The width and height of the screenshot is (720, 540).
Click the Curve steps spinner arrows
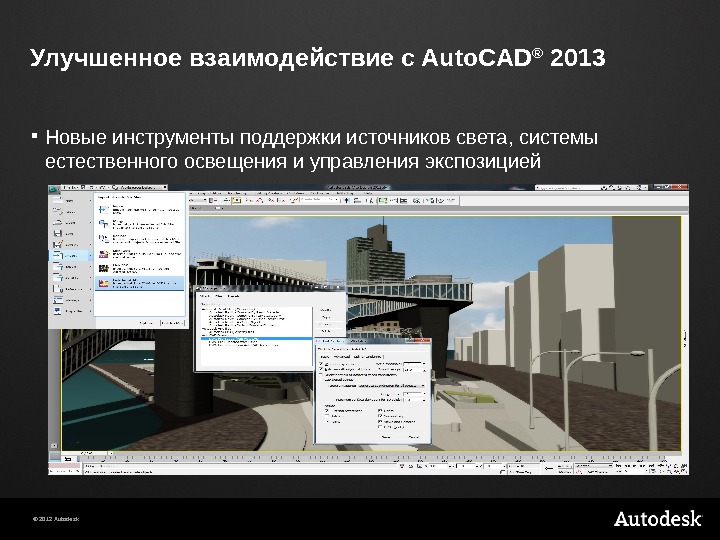coord(424,394)
